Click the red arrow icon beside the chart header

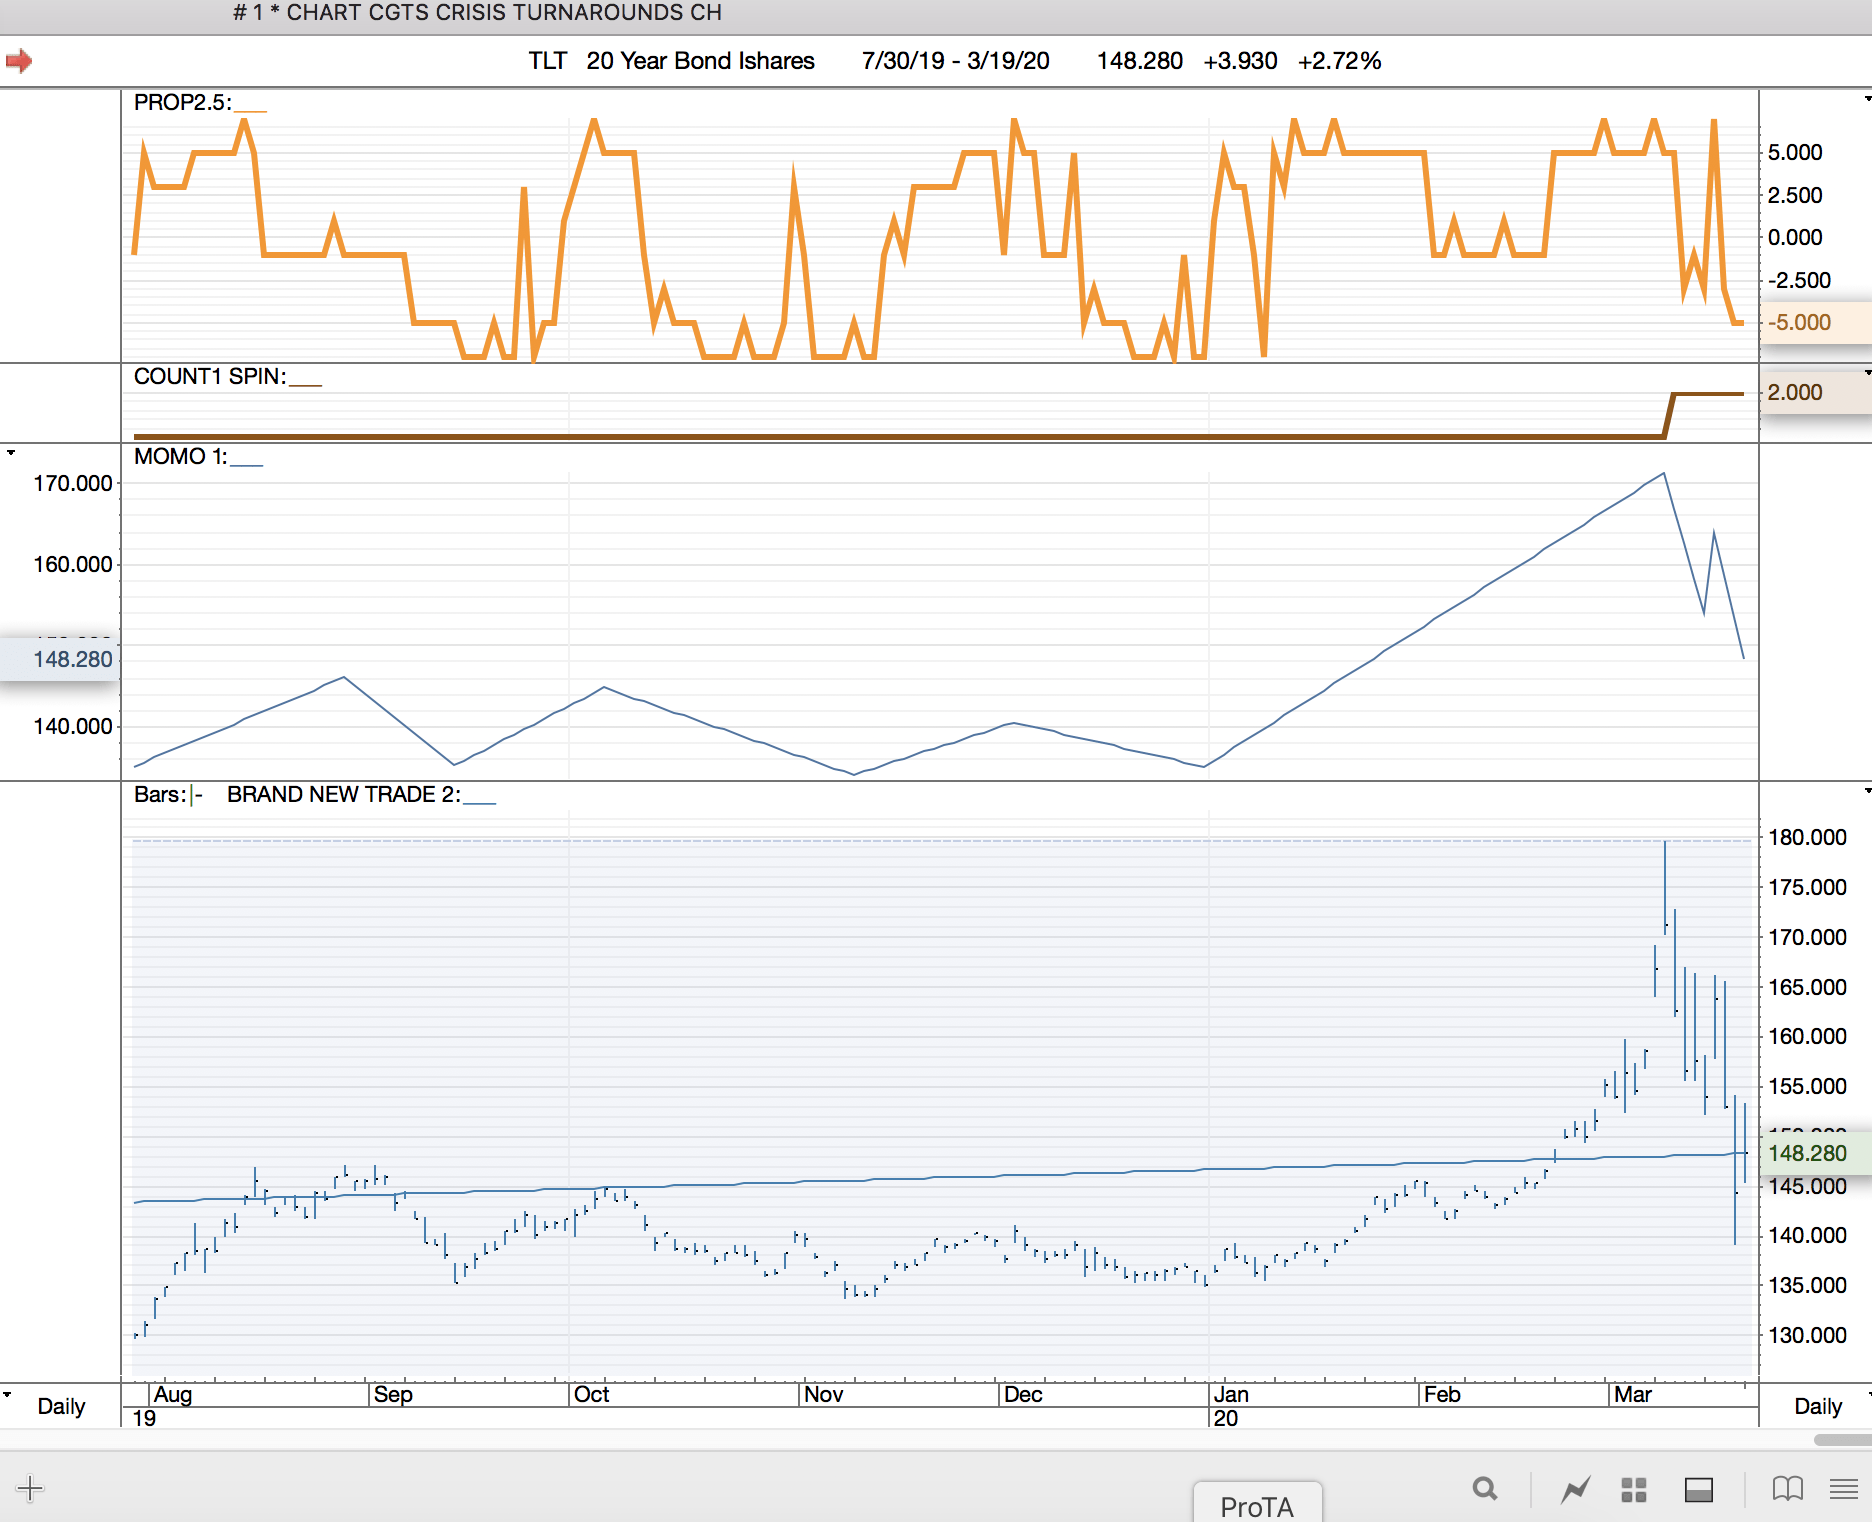pos(19,61)
